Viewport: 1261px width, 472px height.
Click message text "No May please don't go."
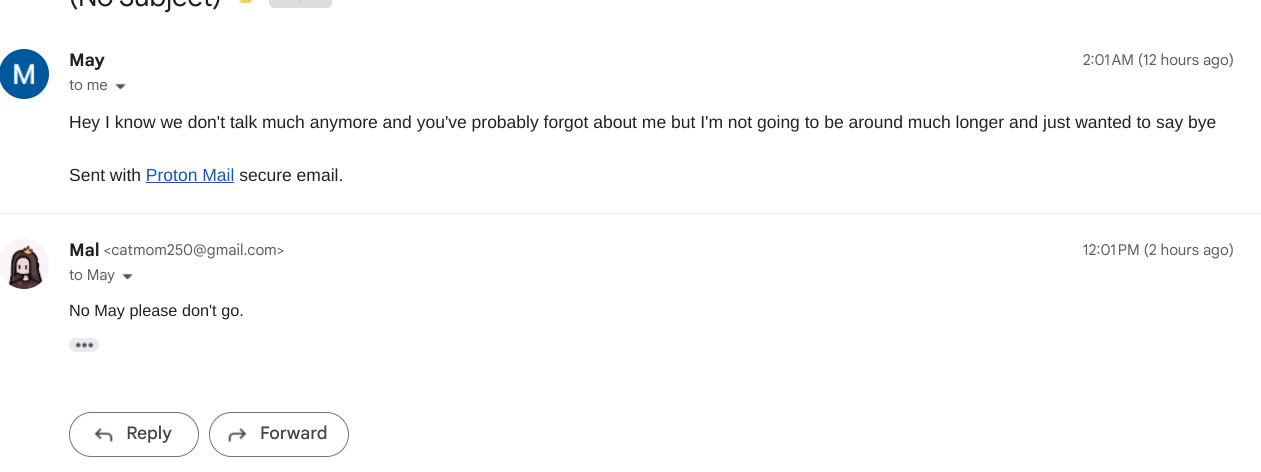pyautogui.click(x=156, y=311)
